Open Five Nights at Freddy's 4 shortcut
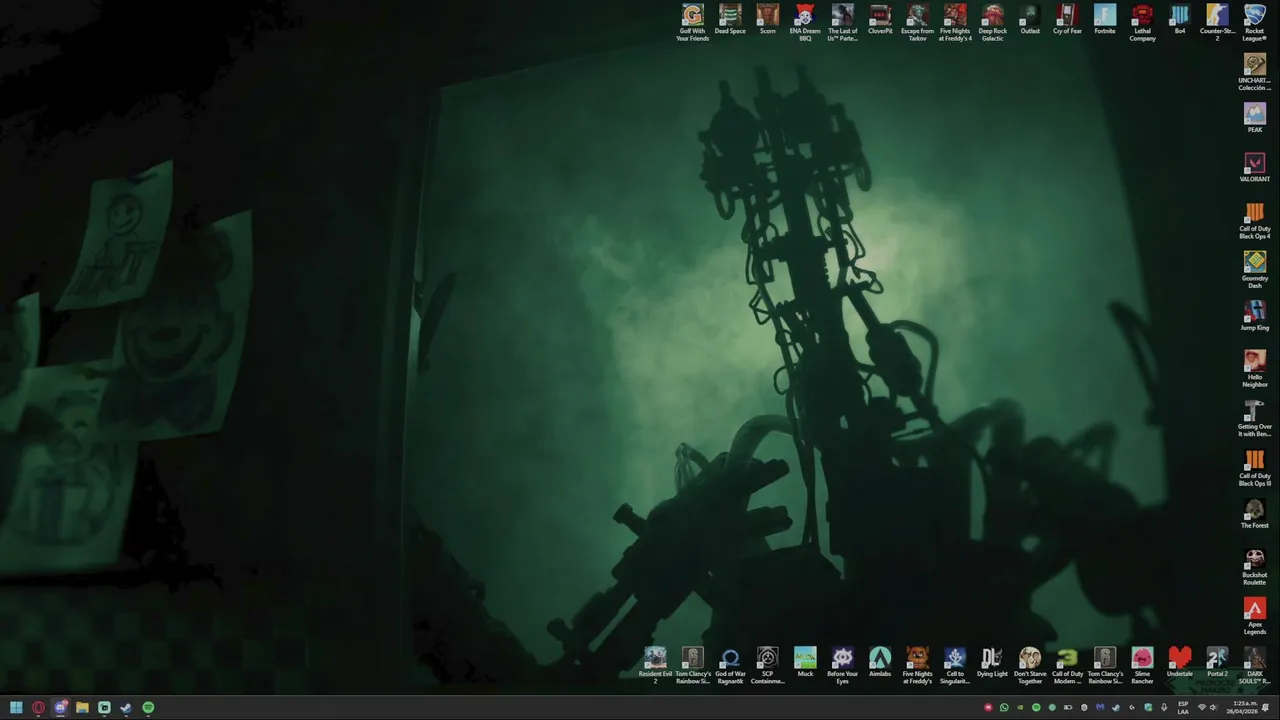 click(955, 22)
